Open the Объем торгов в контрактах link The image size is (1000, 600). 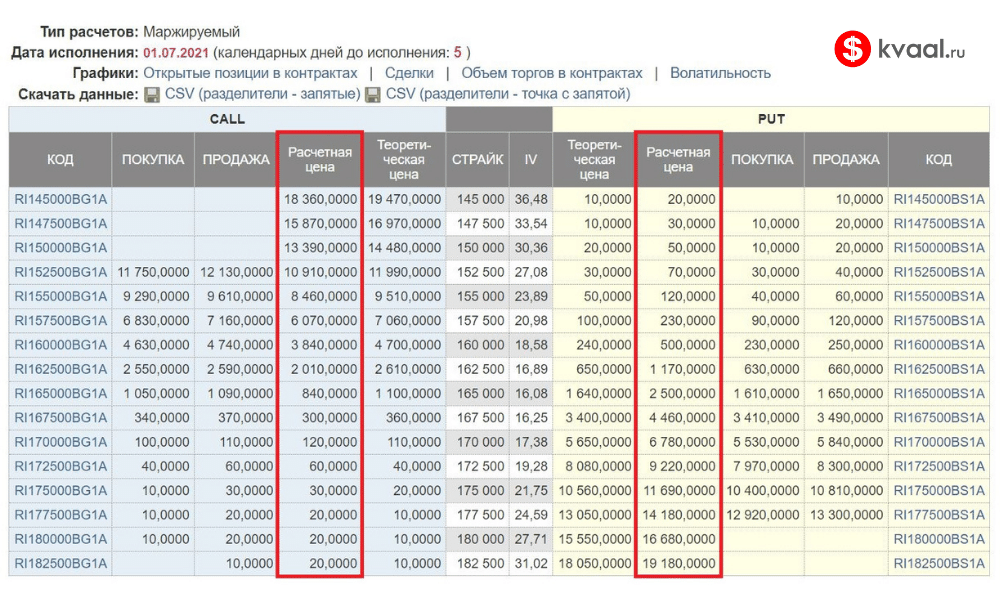click(552, 73)
